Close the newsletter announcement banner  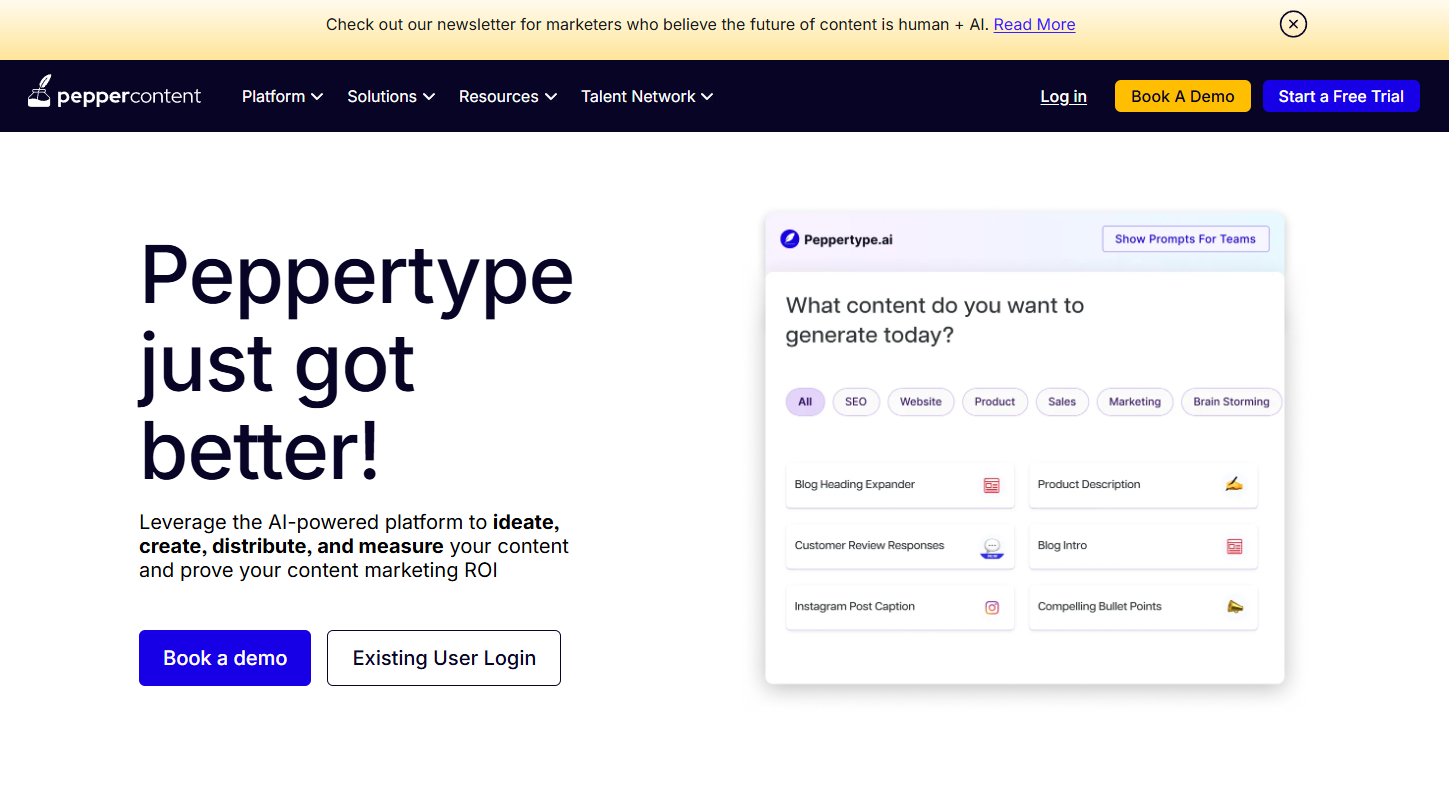(1293, 24)
